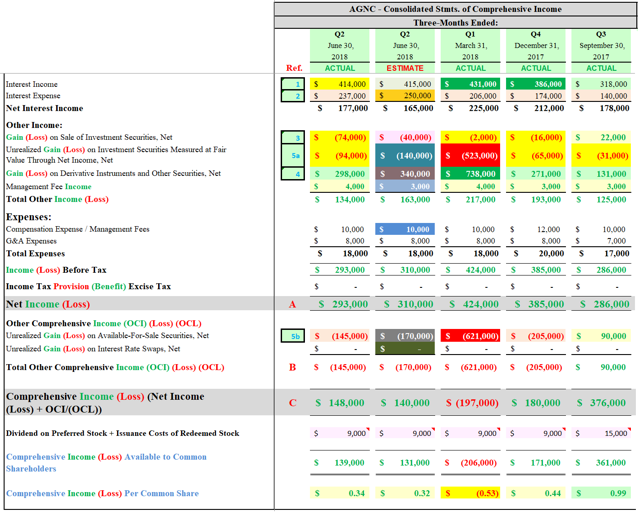Select the blue 10,000 compensation estimate cell
The height and width of the screenshot is (514, 640).
pos(405,229)
